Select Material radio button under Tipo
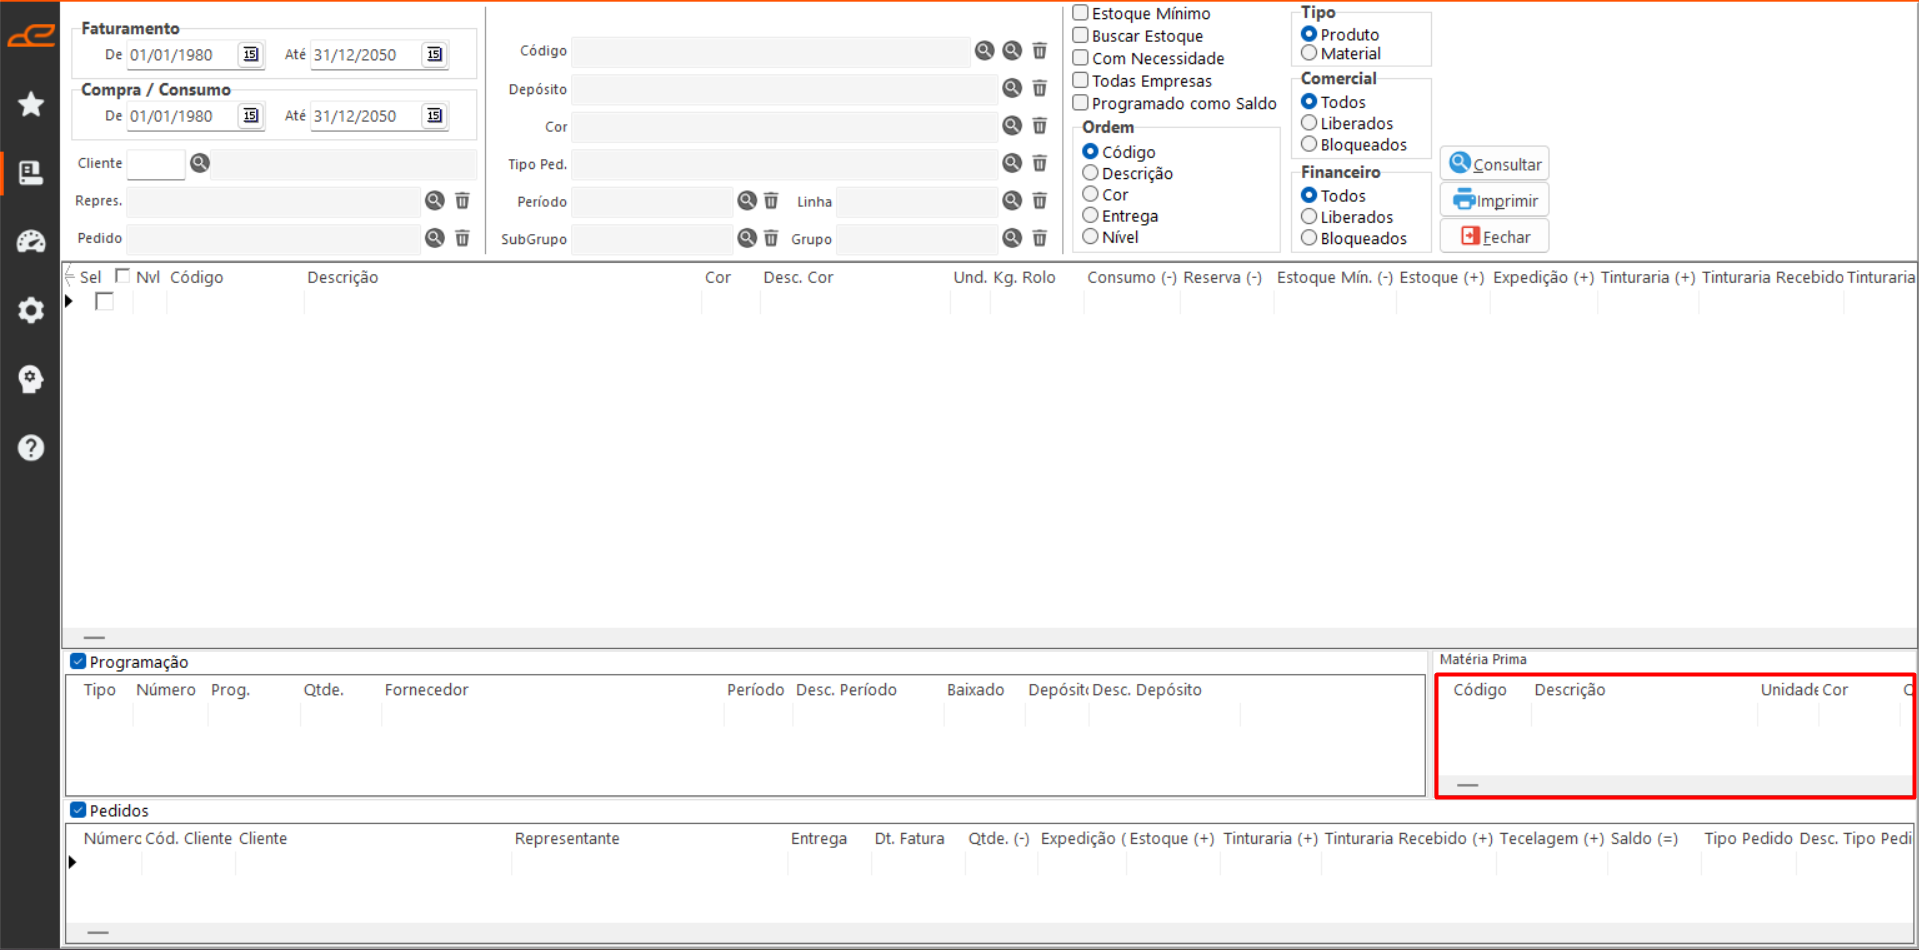Viewport: 1919px width, 950px height. coord(1309,53)
